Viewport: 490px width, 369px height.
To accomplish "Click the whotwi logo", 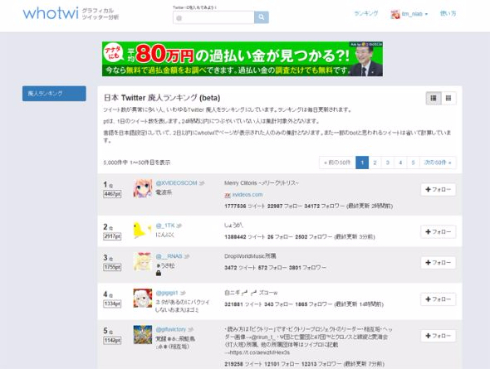I will pyautogui.click(x=51, y=14).
